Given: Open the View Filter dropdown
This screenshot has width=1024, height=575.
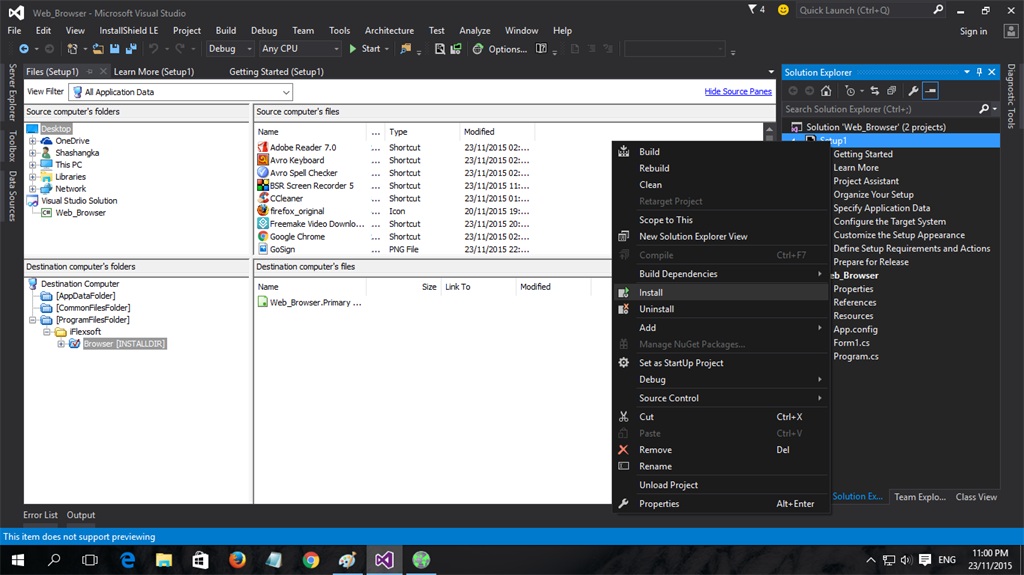Looking at the screenshot, I should [x=286, y=92].
